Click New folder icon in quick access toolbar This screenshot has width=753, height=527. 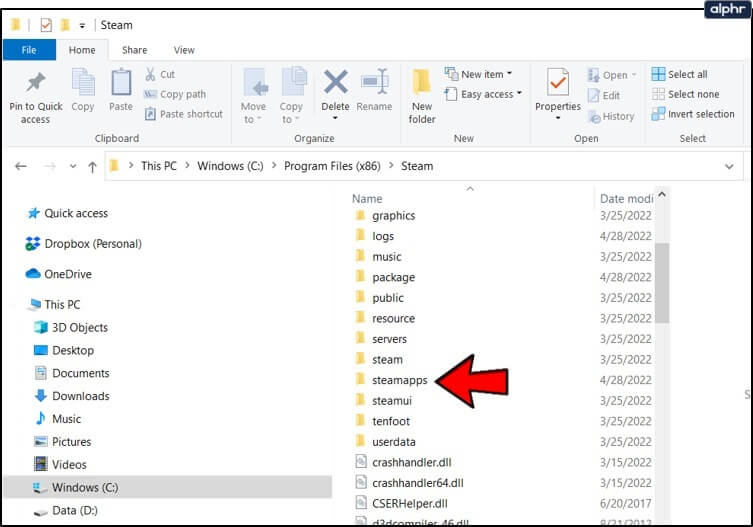[65, 25]
